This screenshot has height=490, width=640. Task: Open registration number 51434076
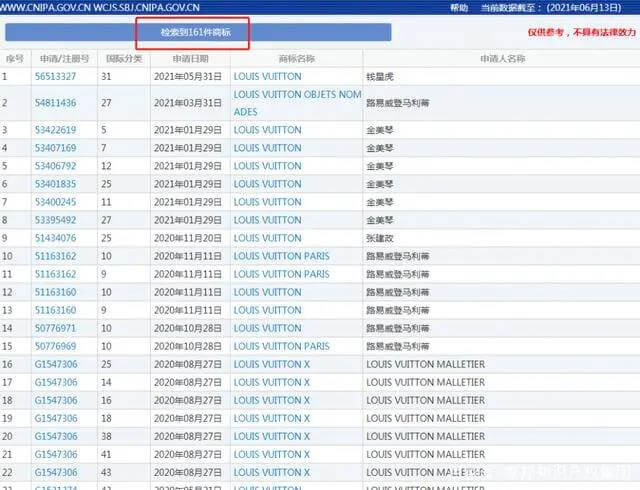coord(56,238)
